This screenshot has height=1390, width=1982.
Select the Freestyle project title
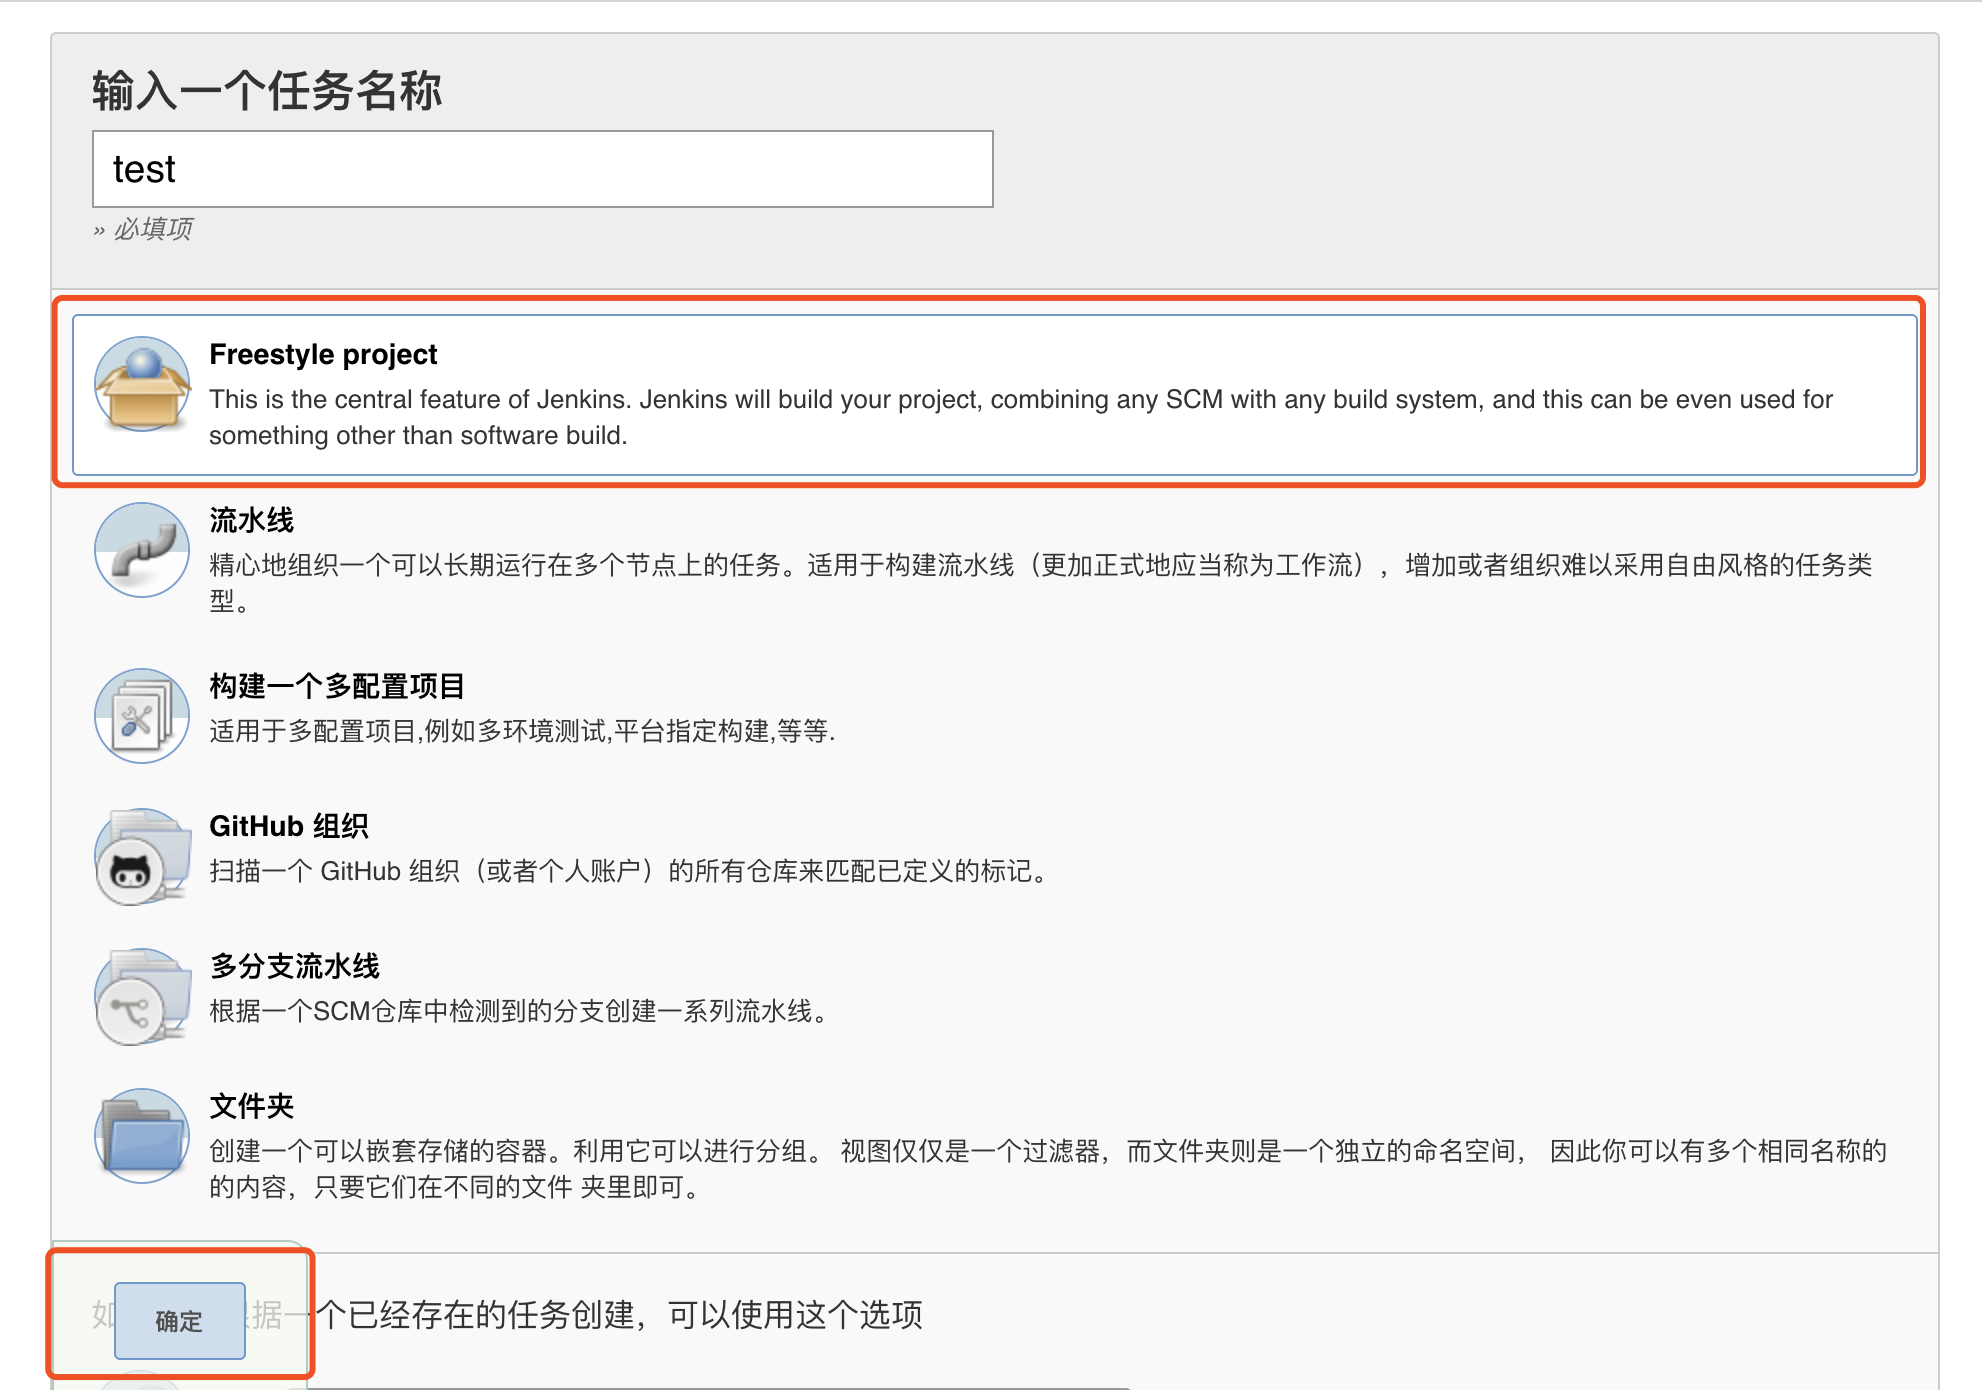(x=323, y=354)
